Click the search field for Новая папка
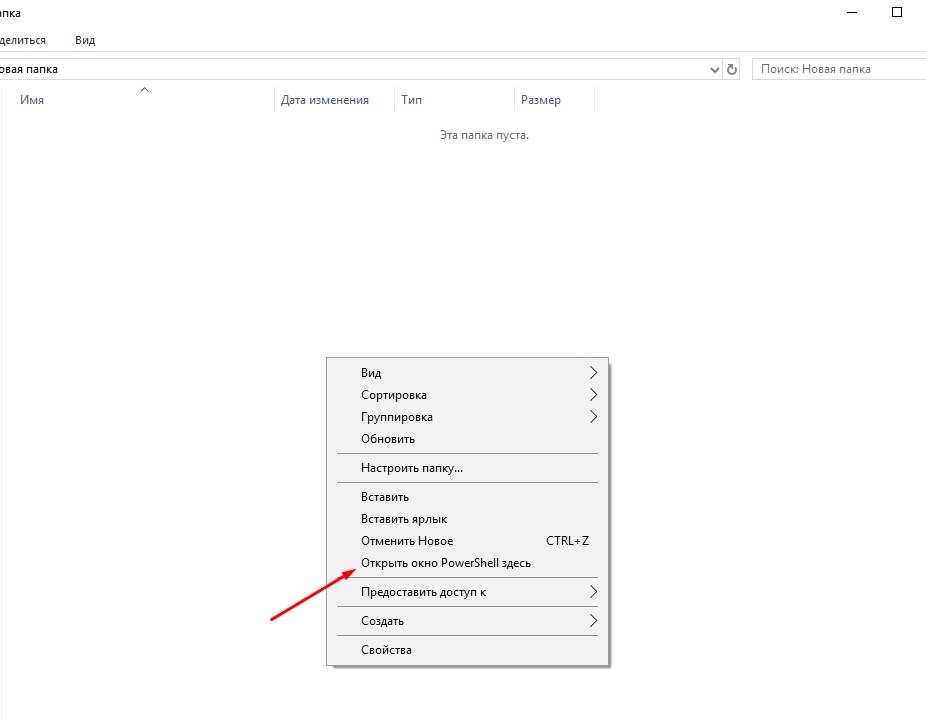The image size is (926, 719). click(x=840, y=69)
